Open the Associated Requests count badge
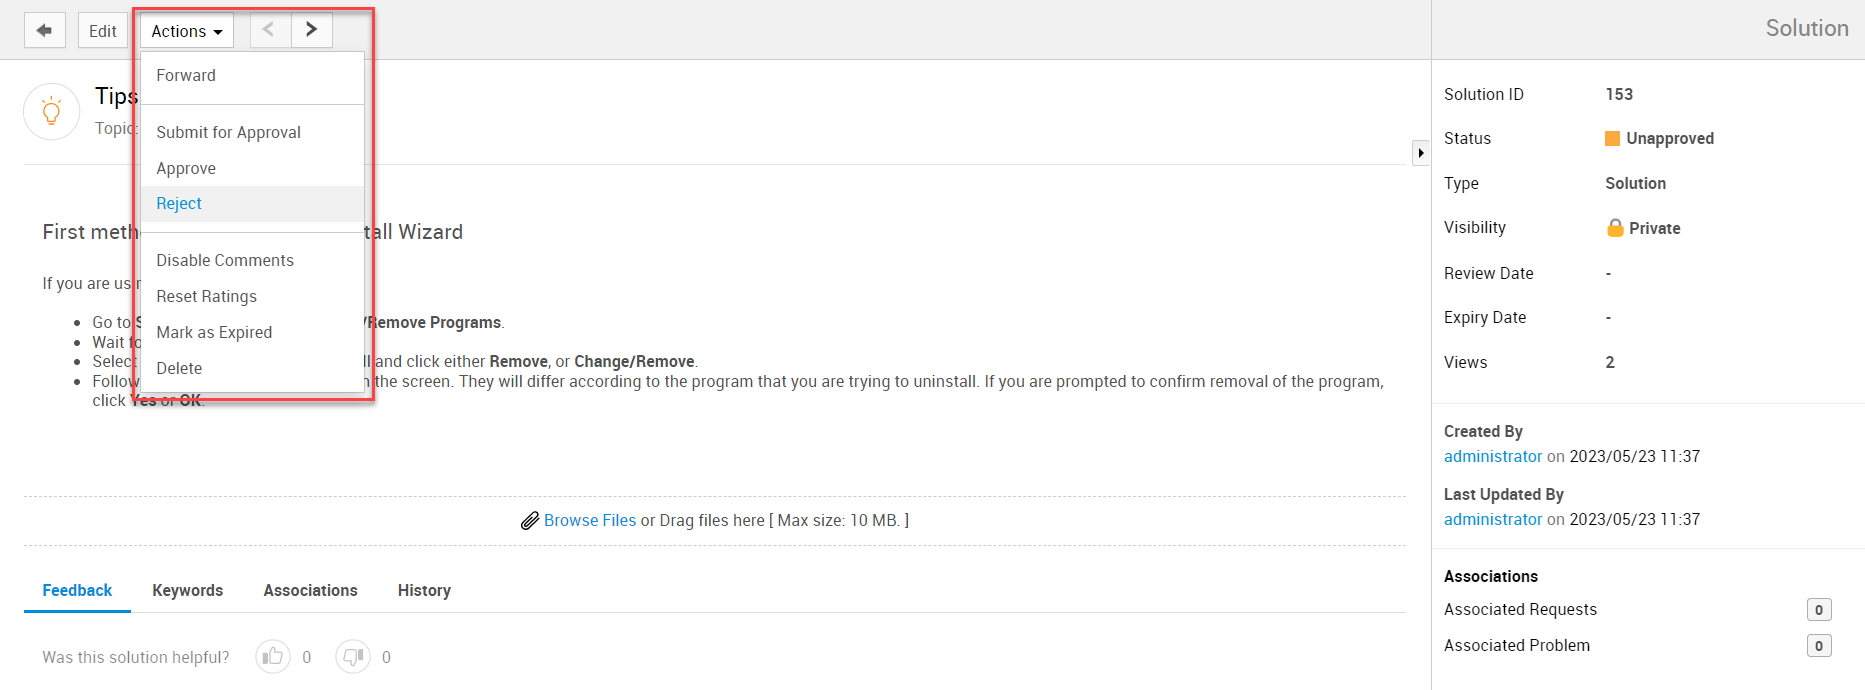Image resolution: width=1865 pixels, height=690 pixels. (x=1818, y=610)
